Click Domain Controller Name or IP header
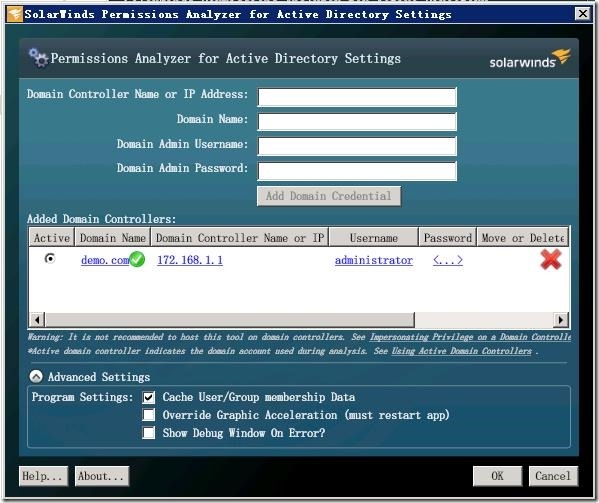 click(x=240, y=238)
